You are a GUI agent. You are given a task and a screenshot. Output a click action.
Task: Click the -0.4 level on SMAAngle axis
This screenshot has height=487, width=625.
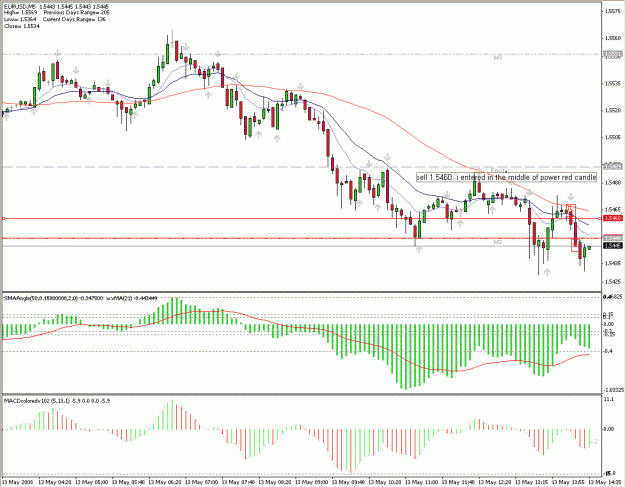tap(608, 351)
